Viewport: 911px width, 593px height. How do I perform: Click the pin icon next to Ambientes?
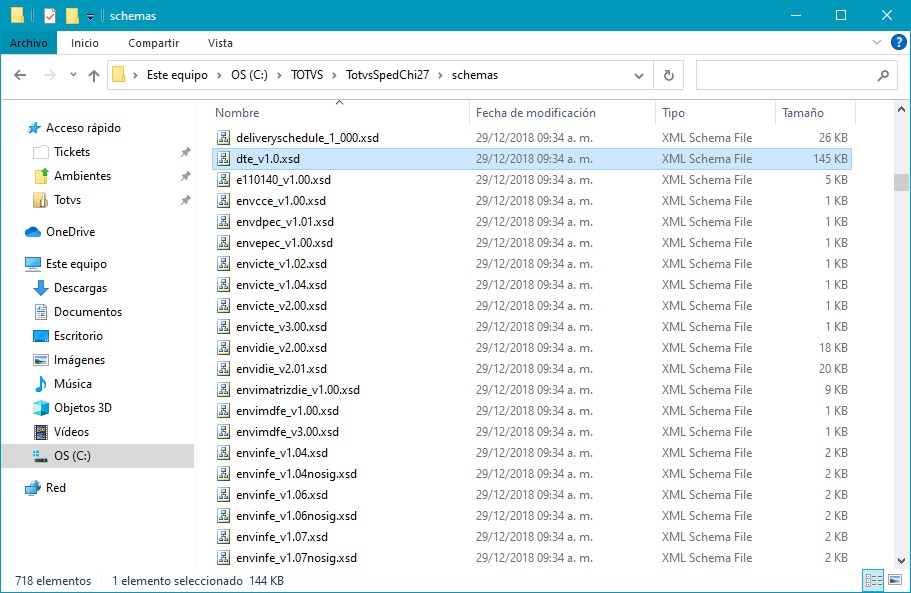[x=185, y=176]
